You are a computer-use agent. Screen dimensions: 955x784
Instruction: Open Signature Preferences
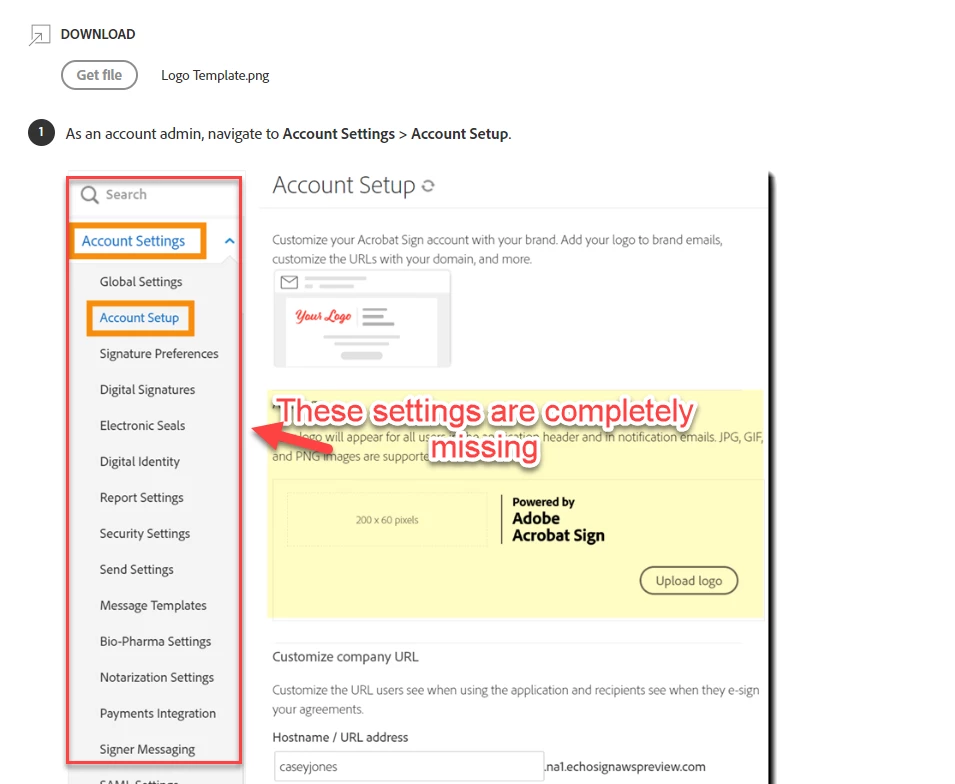159,354
